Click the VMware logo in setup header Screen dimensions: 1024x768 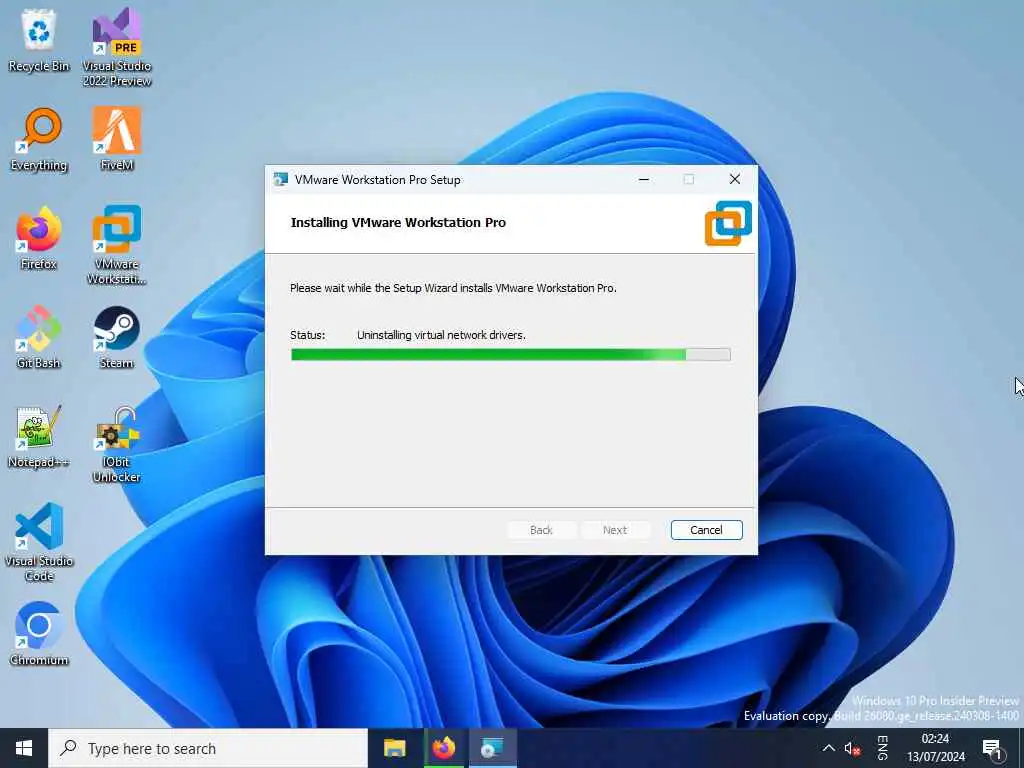pos(728,223)
